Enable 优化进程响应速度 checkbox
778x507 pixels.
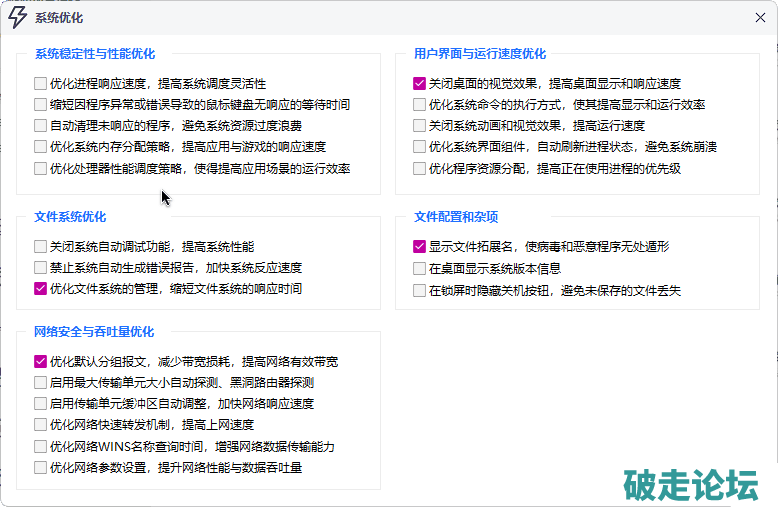[x=40, y=84]
